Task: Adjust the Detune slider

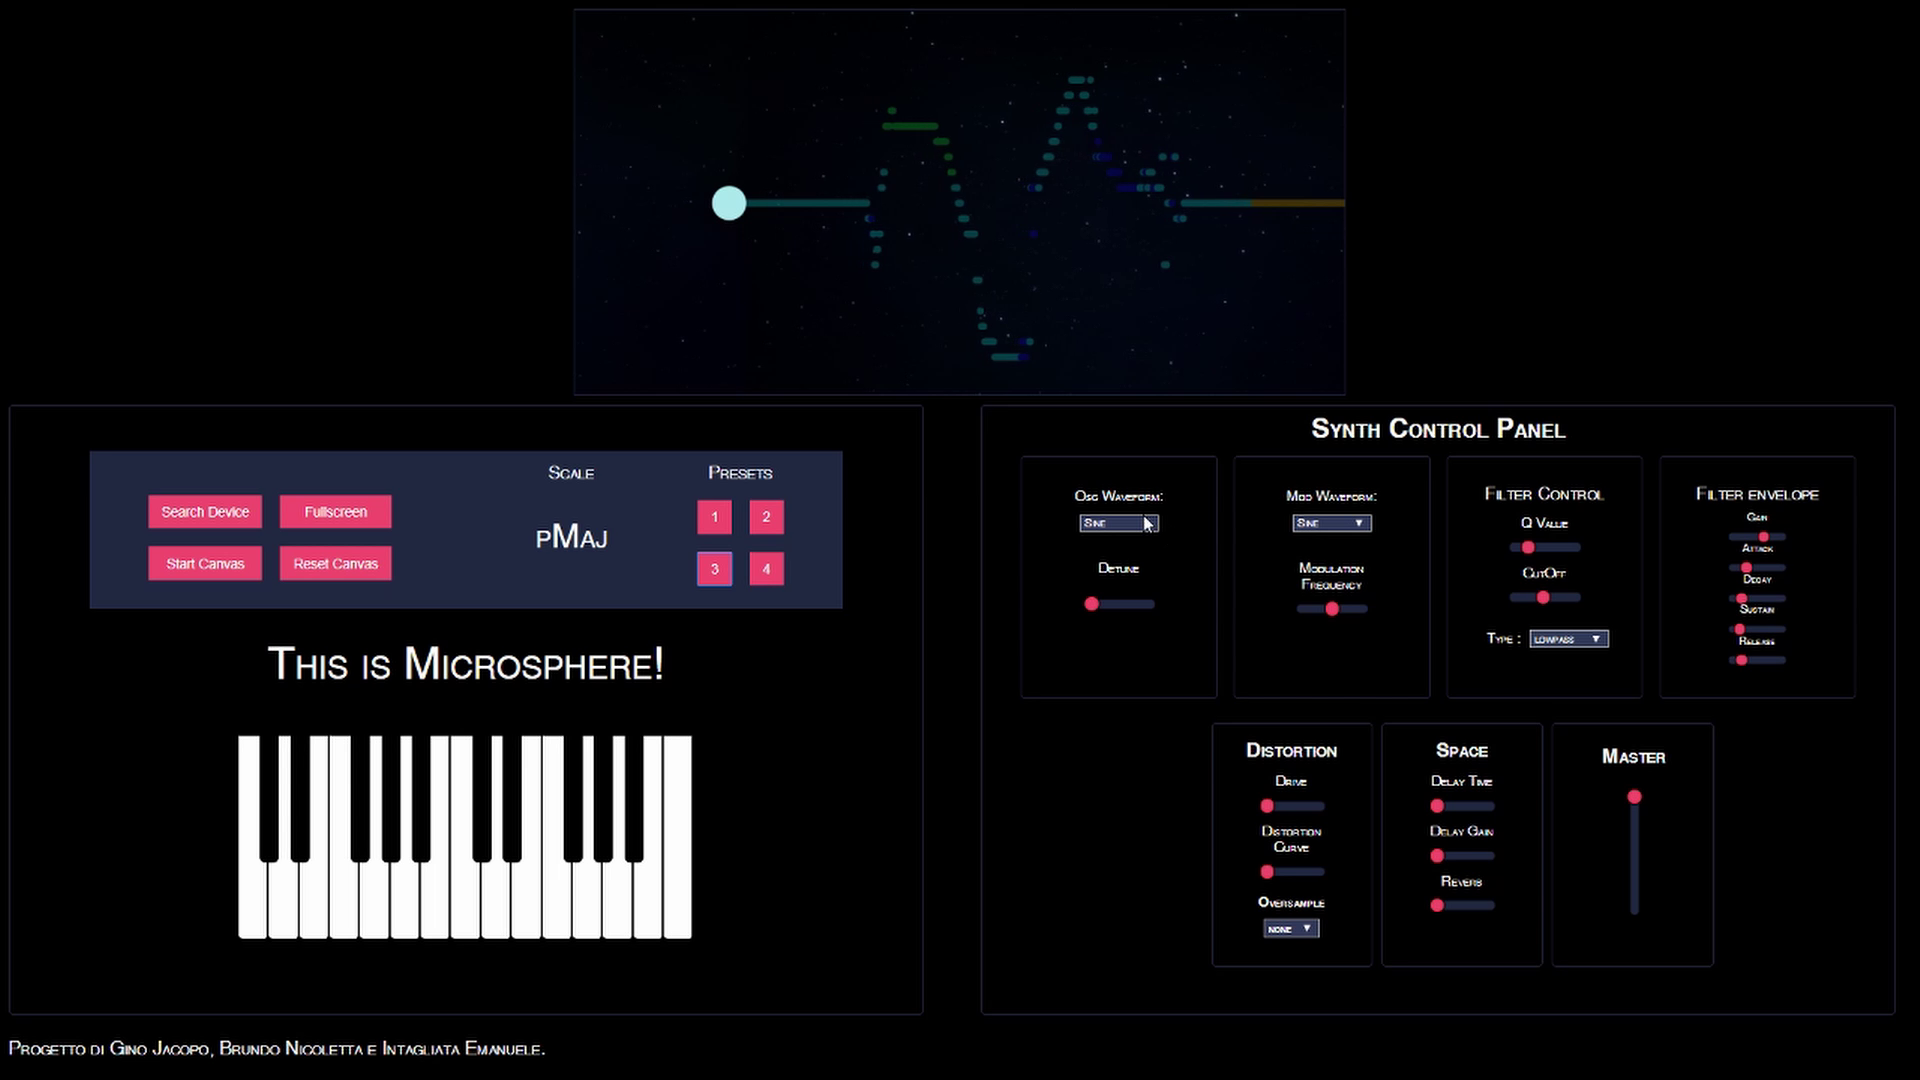Action: [1119, 604]
